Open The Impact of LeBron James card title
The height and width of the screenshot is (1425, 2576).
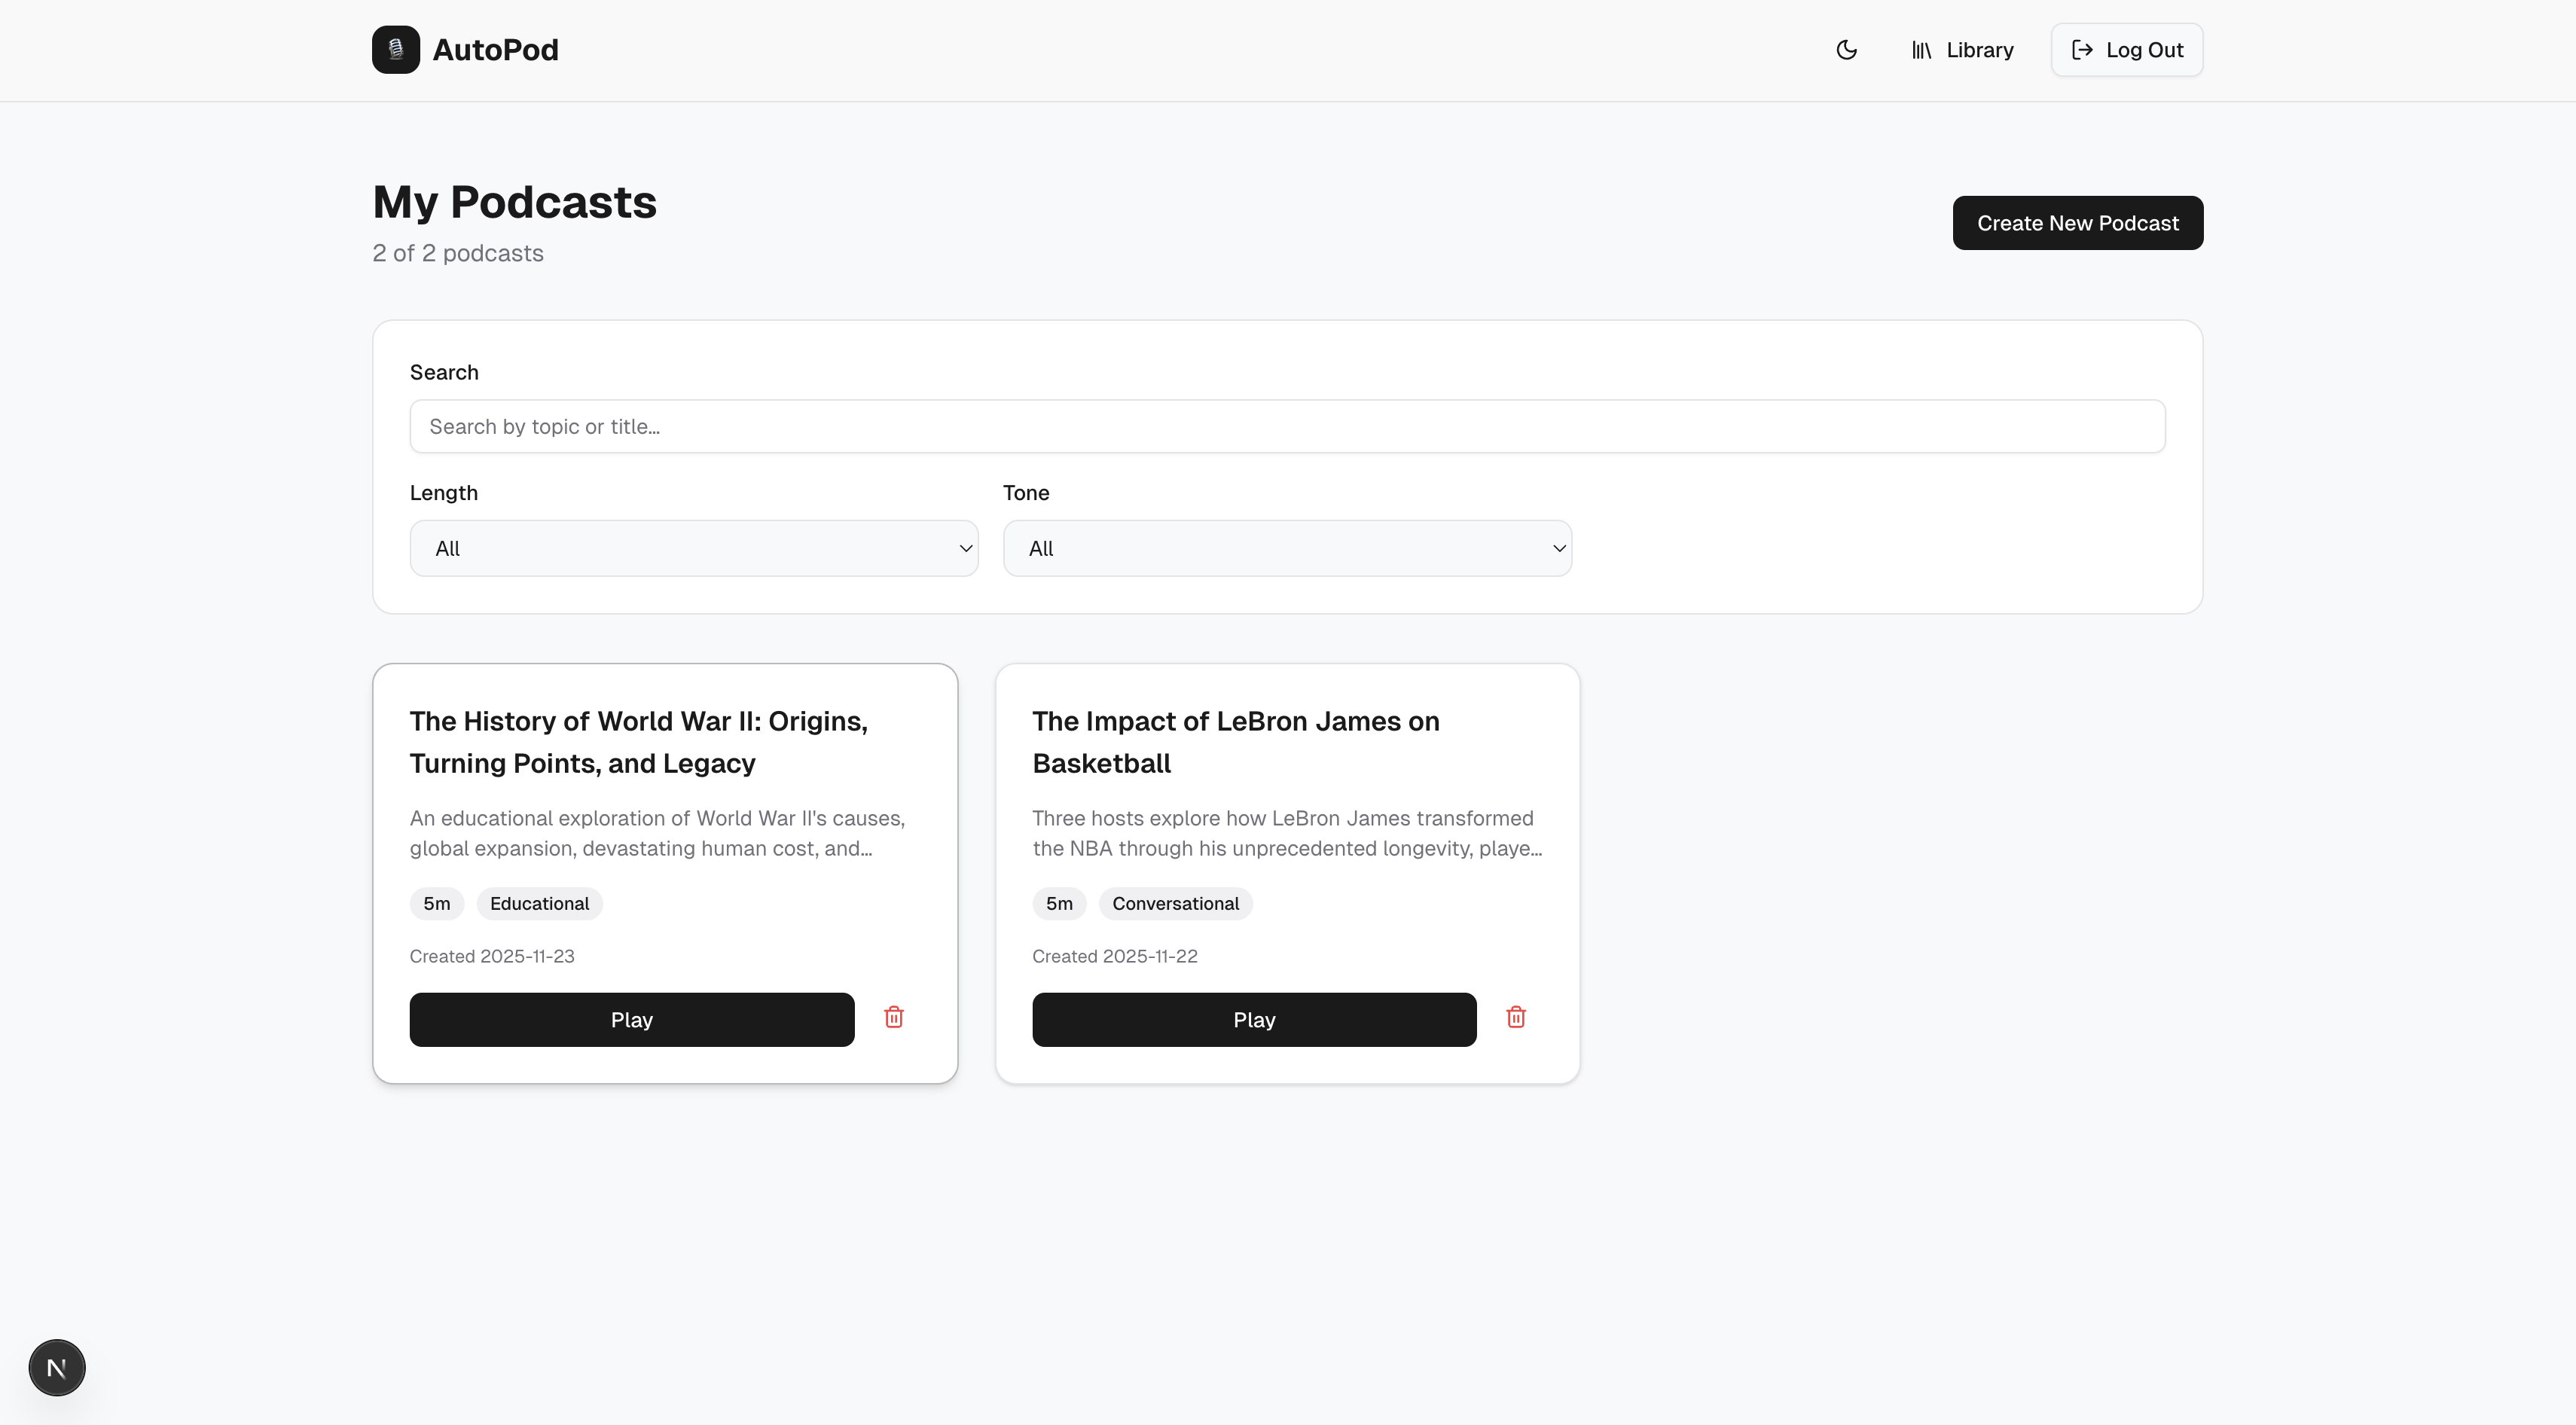click(x=1235, y=741)
